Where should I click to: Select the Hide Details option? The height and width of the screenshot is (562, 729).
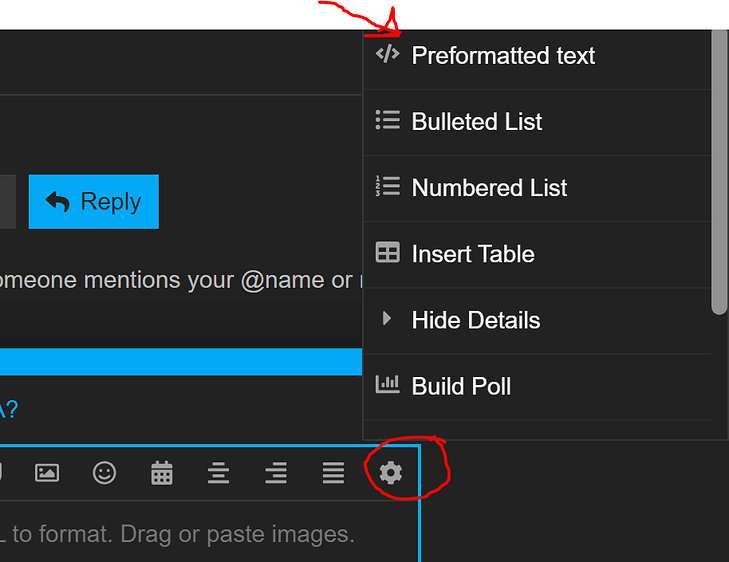(537, 320)
